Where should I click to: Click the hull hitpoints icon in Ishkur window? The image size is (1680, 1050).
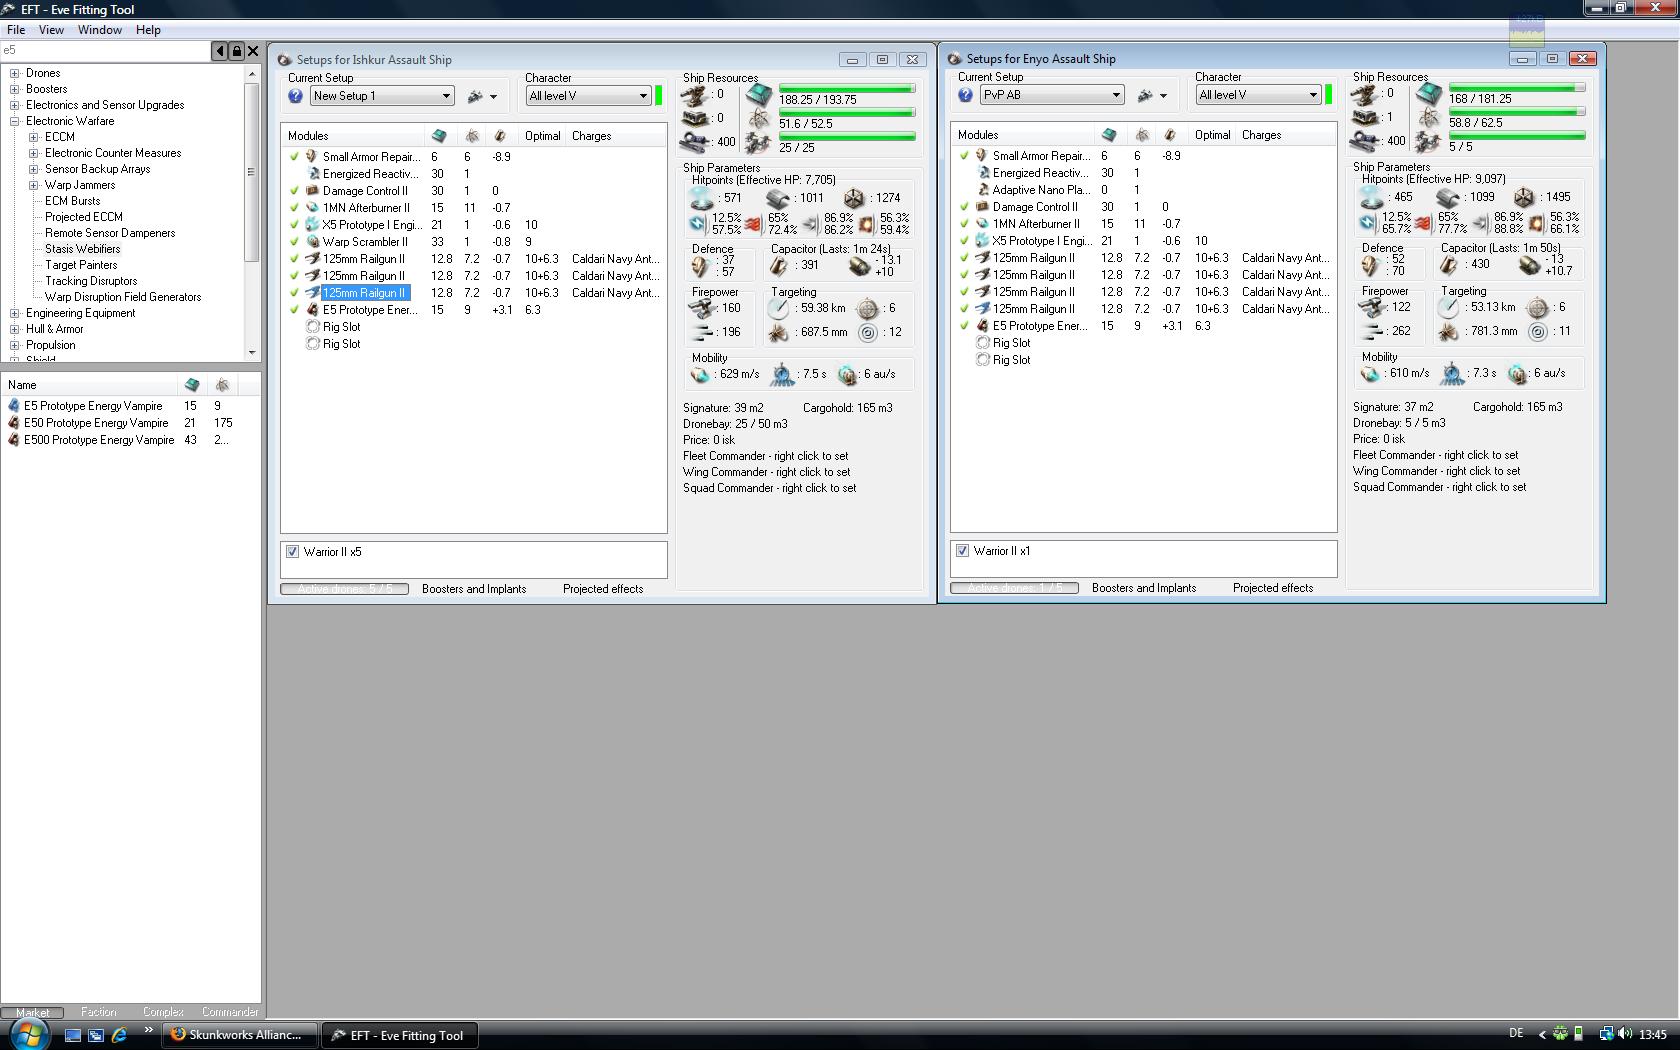pos(853,198)
